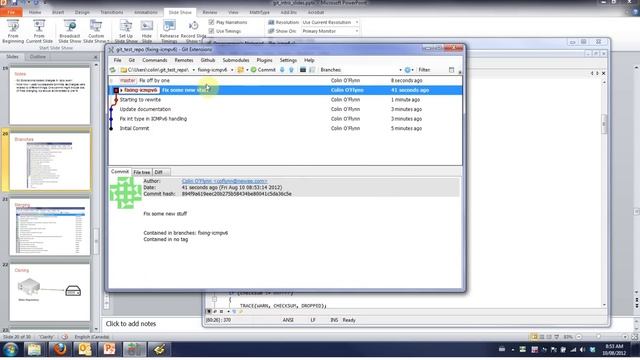Select the Commit details tab
640x360 pixels.
pos(120,172)
